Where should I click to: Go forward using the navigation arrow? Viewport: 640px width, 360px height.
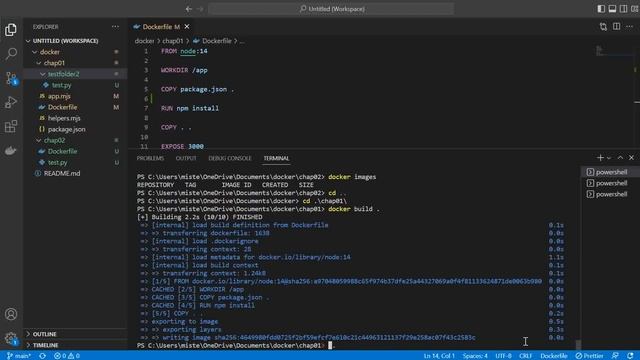pyautogui.click(x=200, y=9)
